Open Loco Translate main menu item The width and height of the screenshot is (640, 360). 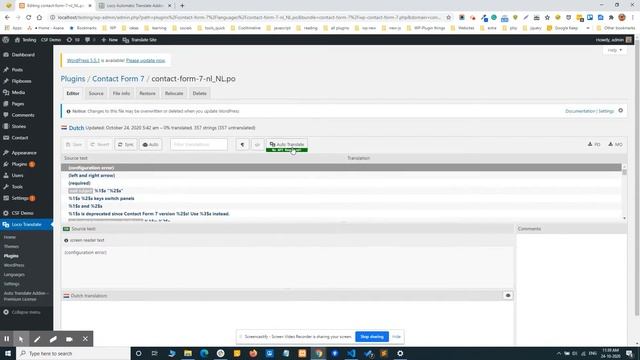pyautogui.click(x=26, y=224)
